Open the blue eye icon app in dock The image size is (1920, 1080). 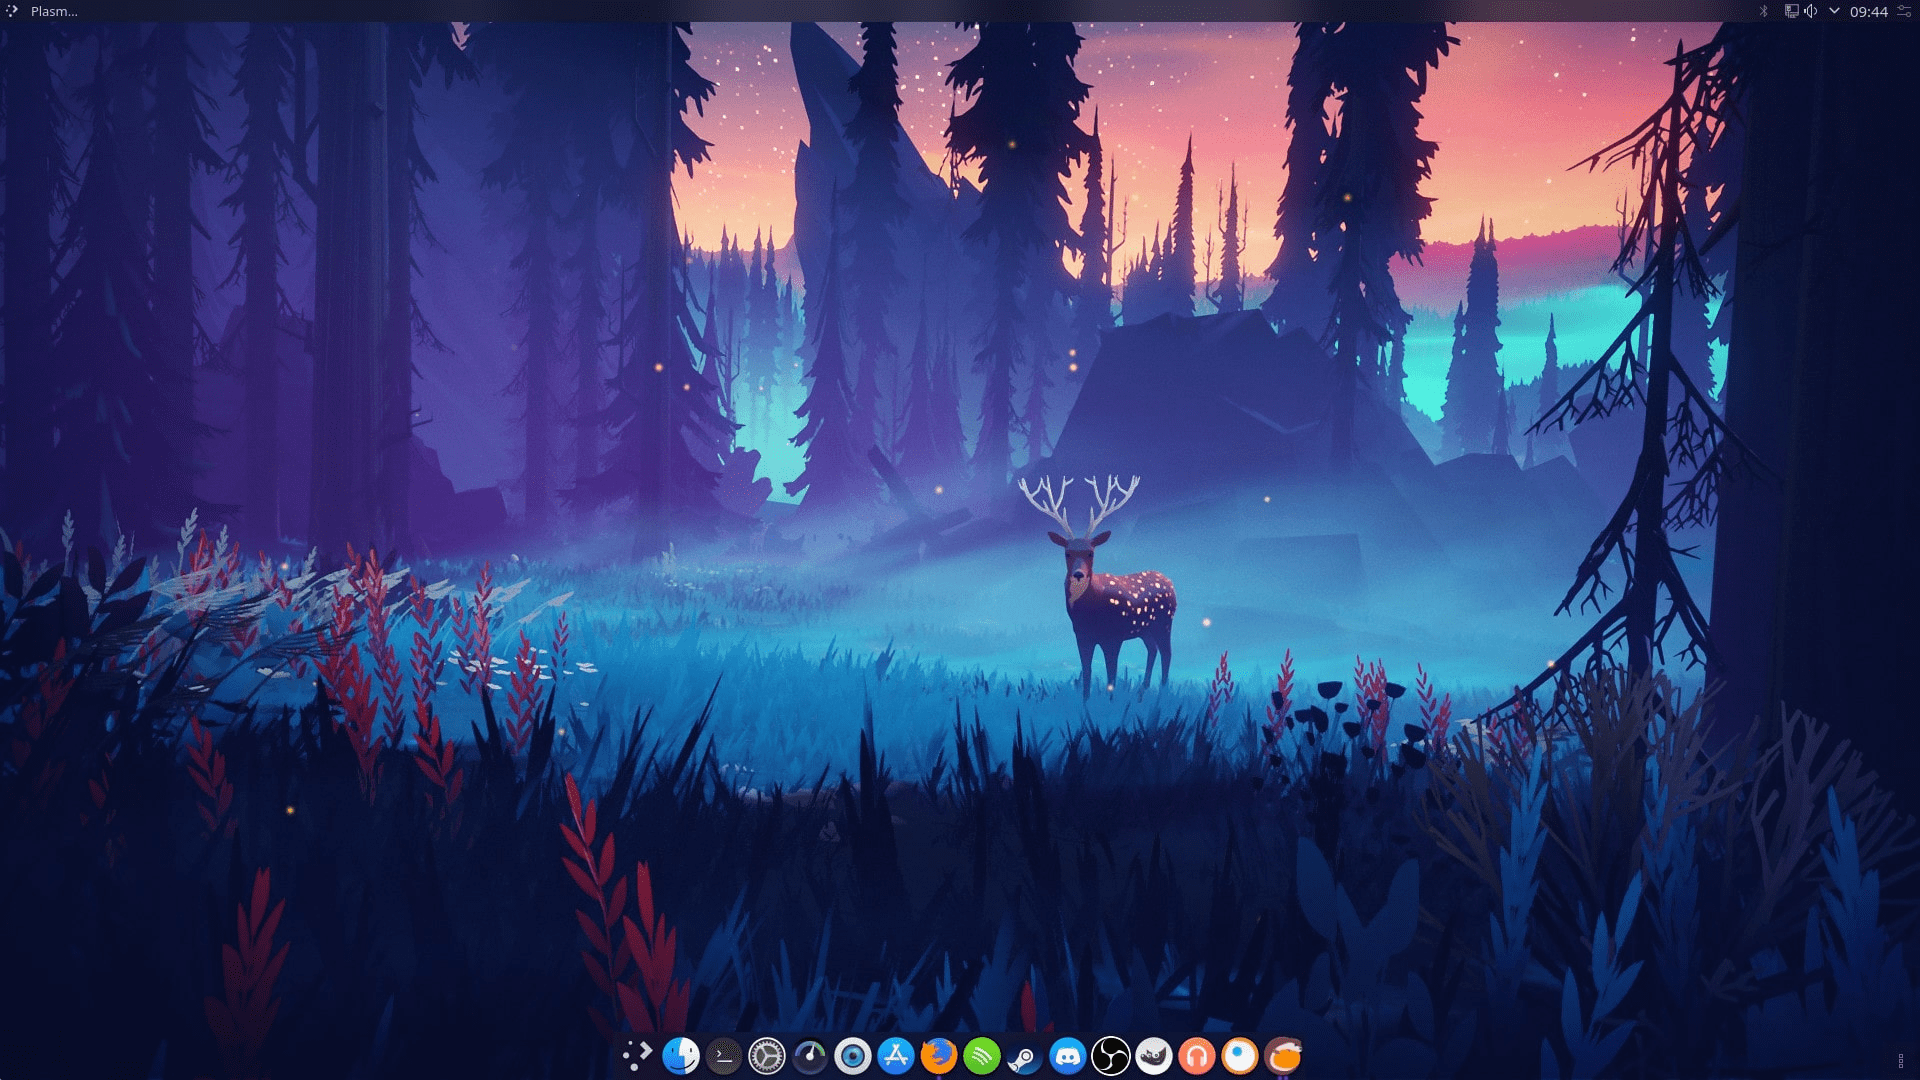(x=853, y=1056)
